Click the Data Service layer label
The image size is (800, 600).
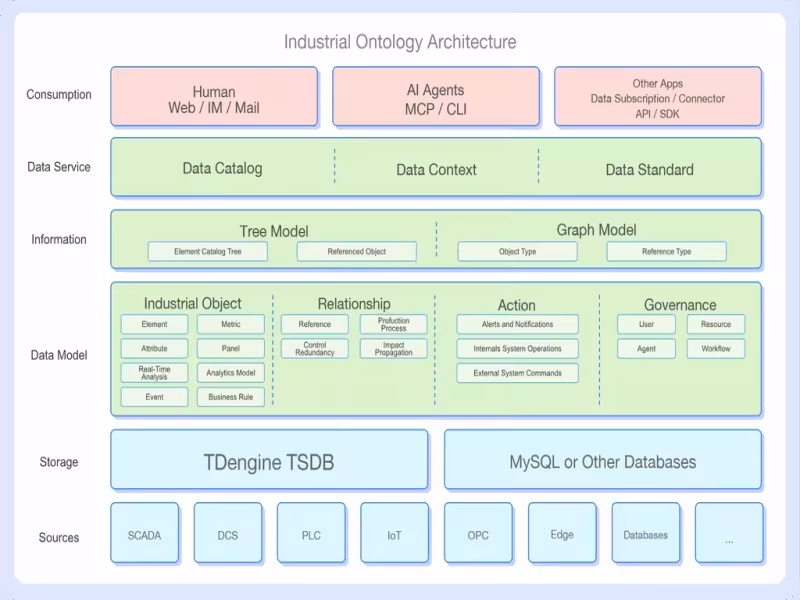(x=59, y=167)
